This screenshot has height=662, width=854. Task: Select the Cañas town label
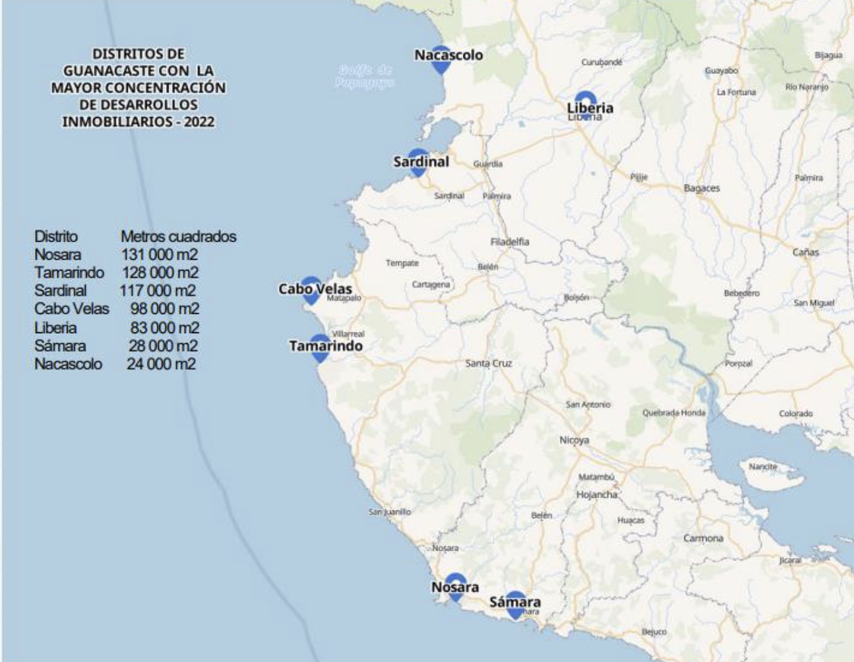(x=805, y=252)
